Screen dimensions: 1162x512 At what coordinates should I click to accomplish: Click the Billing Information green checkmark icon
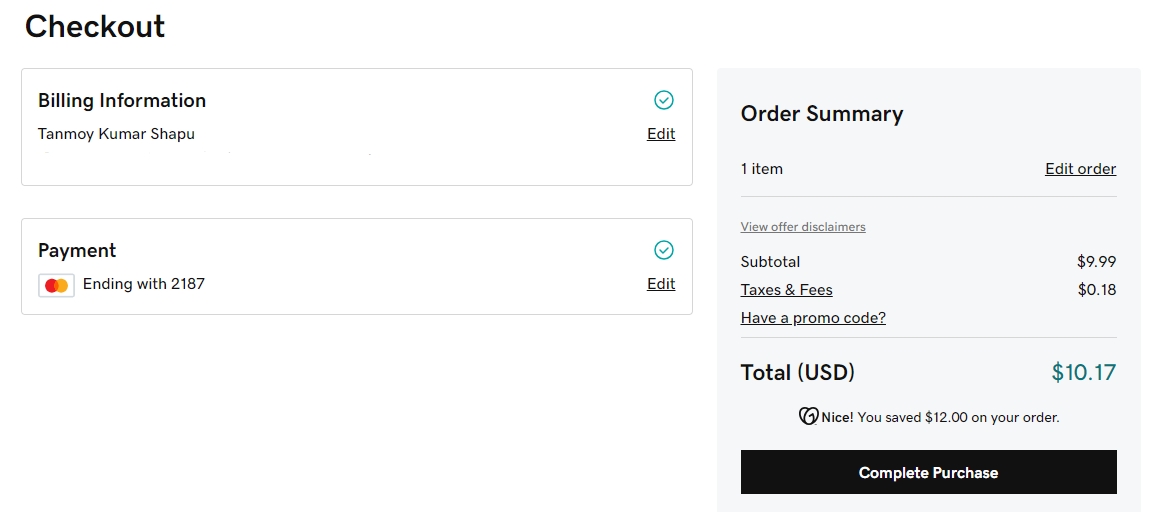pos(664,100)
